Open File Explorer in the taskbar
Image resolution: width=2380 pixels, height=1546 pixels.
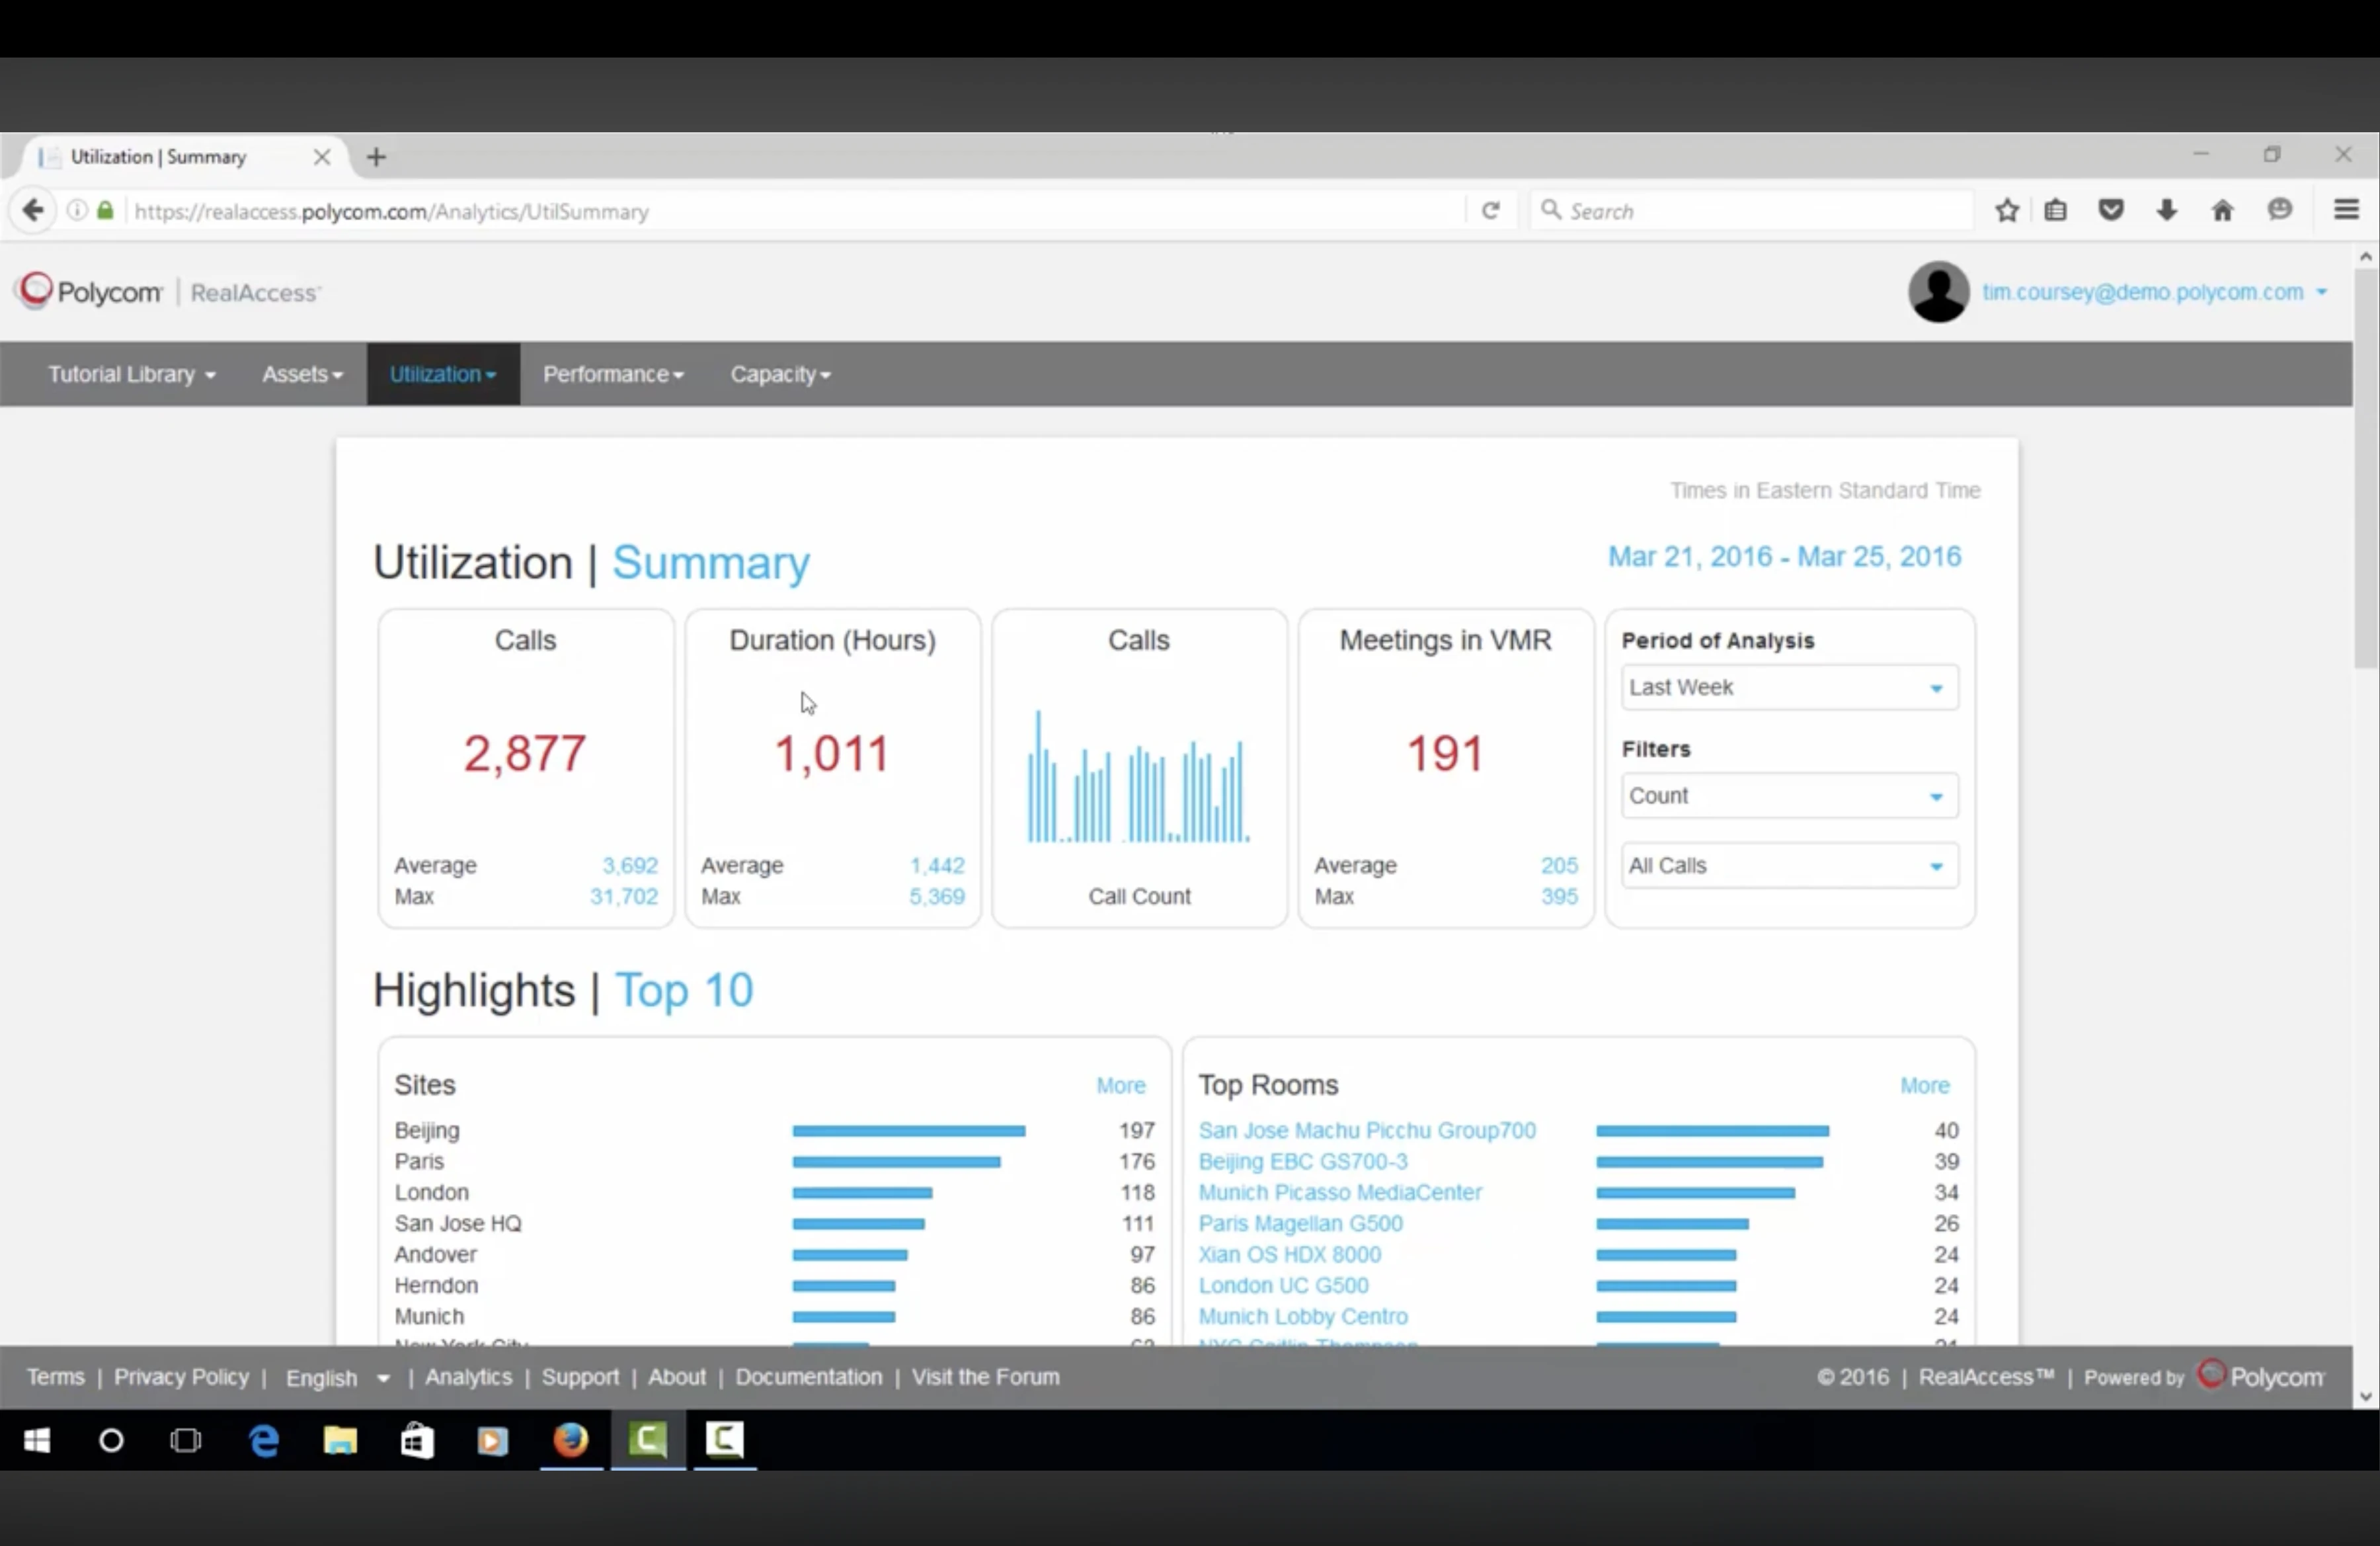340,1440
